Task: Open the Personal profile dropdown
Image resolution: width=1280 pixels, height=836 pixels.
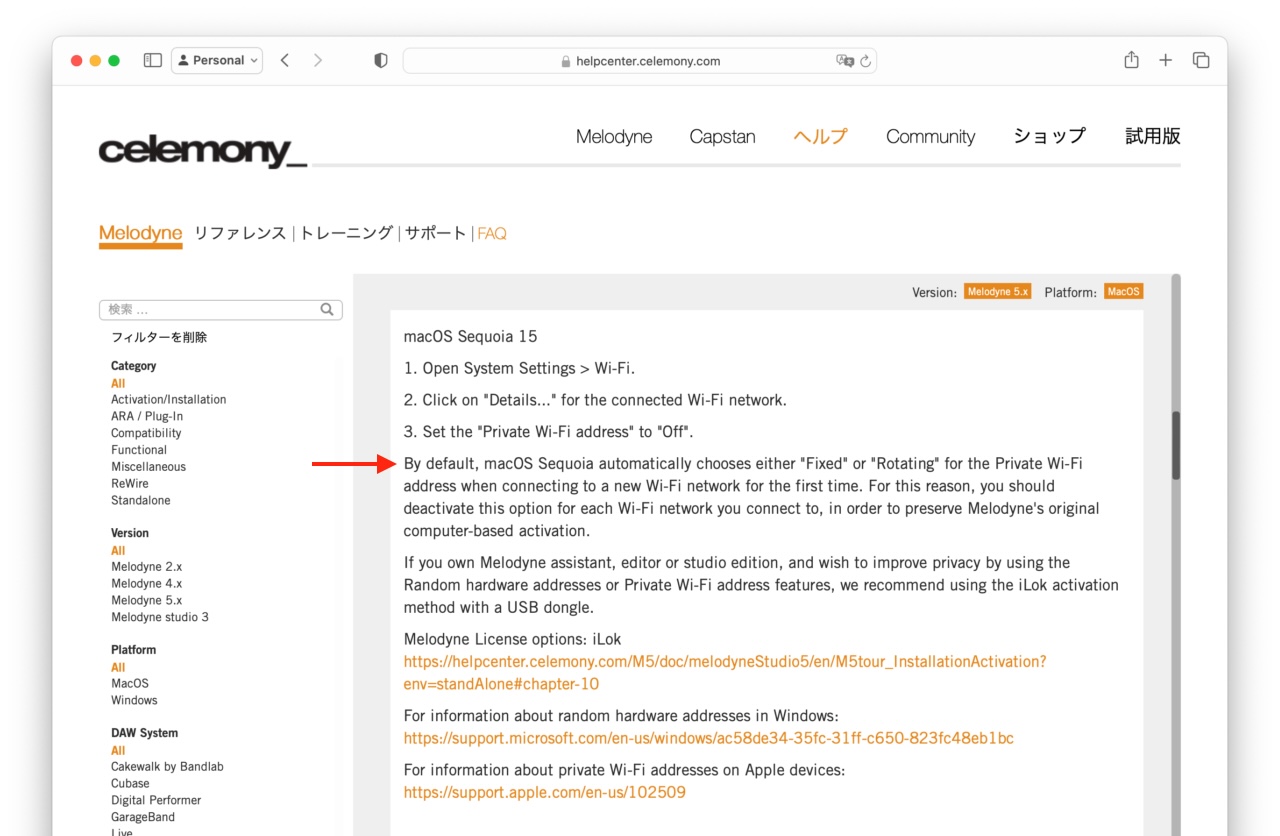Action: (217, 60)
